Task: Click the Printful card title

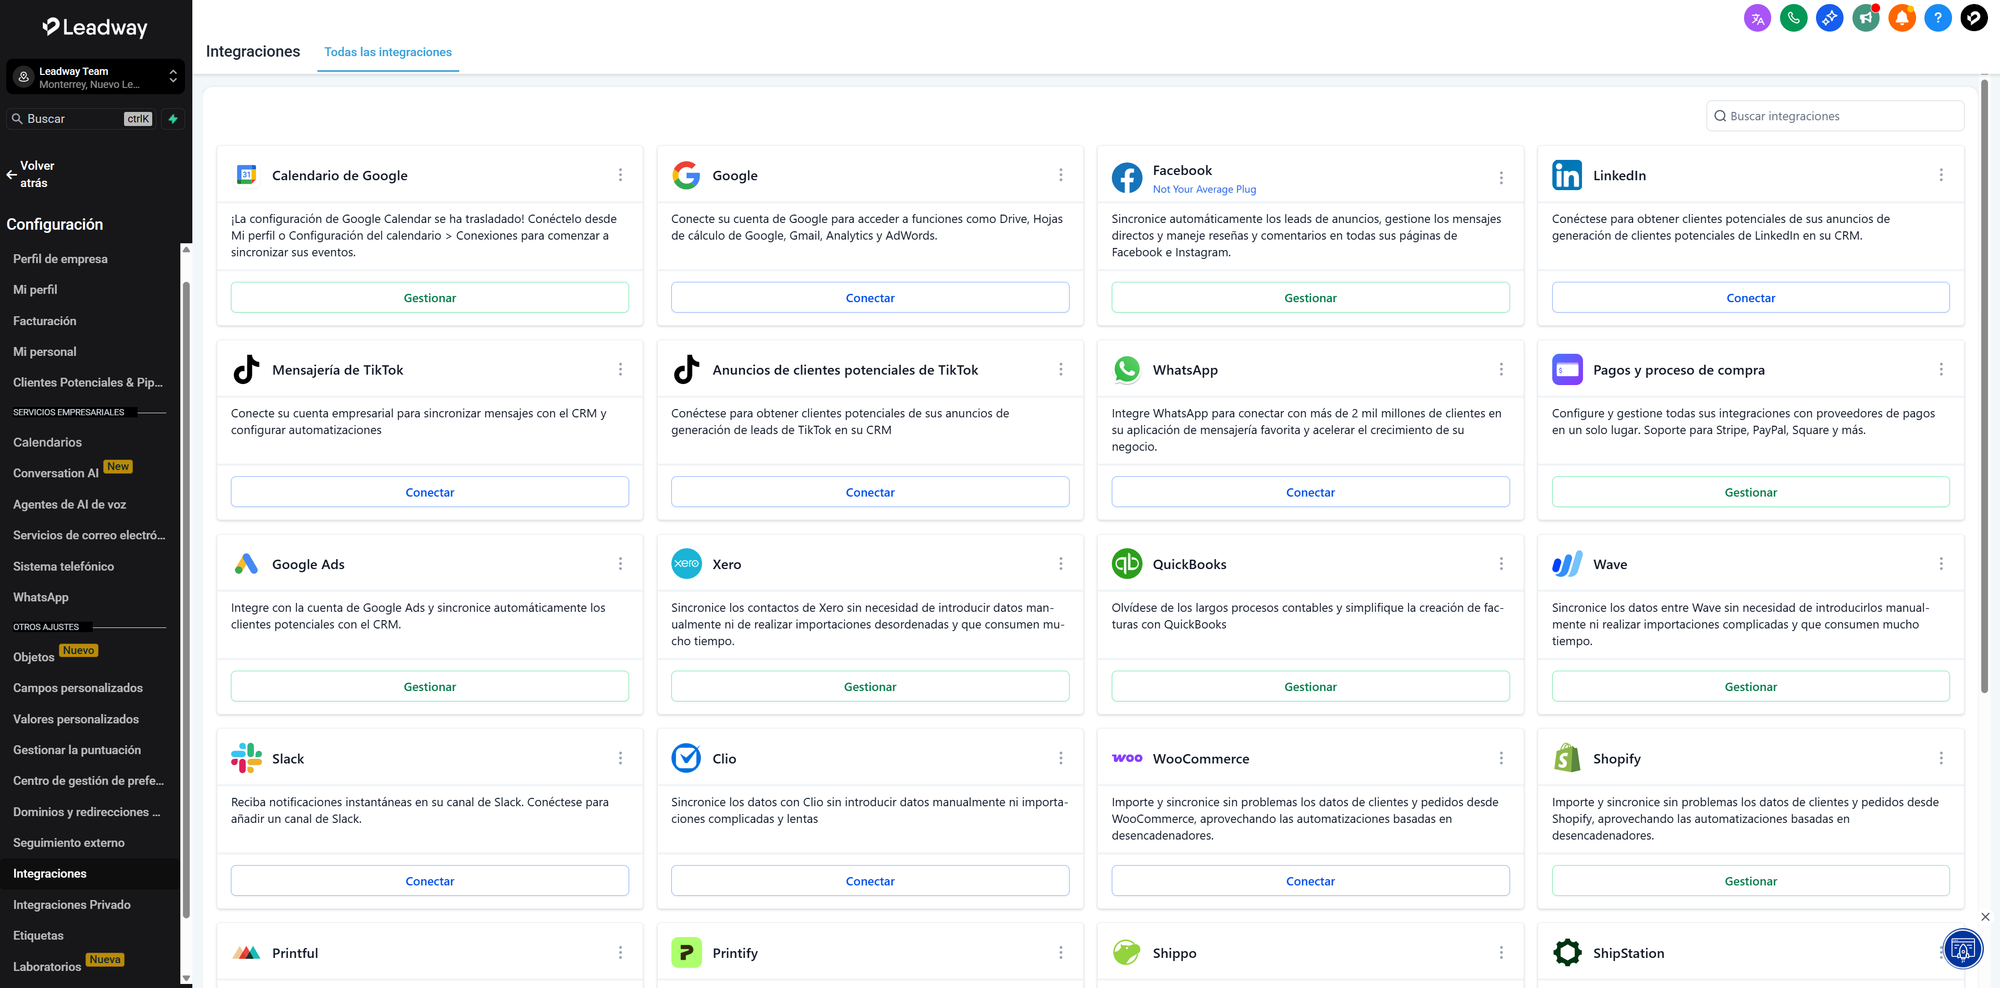Action: [x=295, y=953]
